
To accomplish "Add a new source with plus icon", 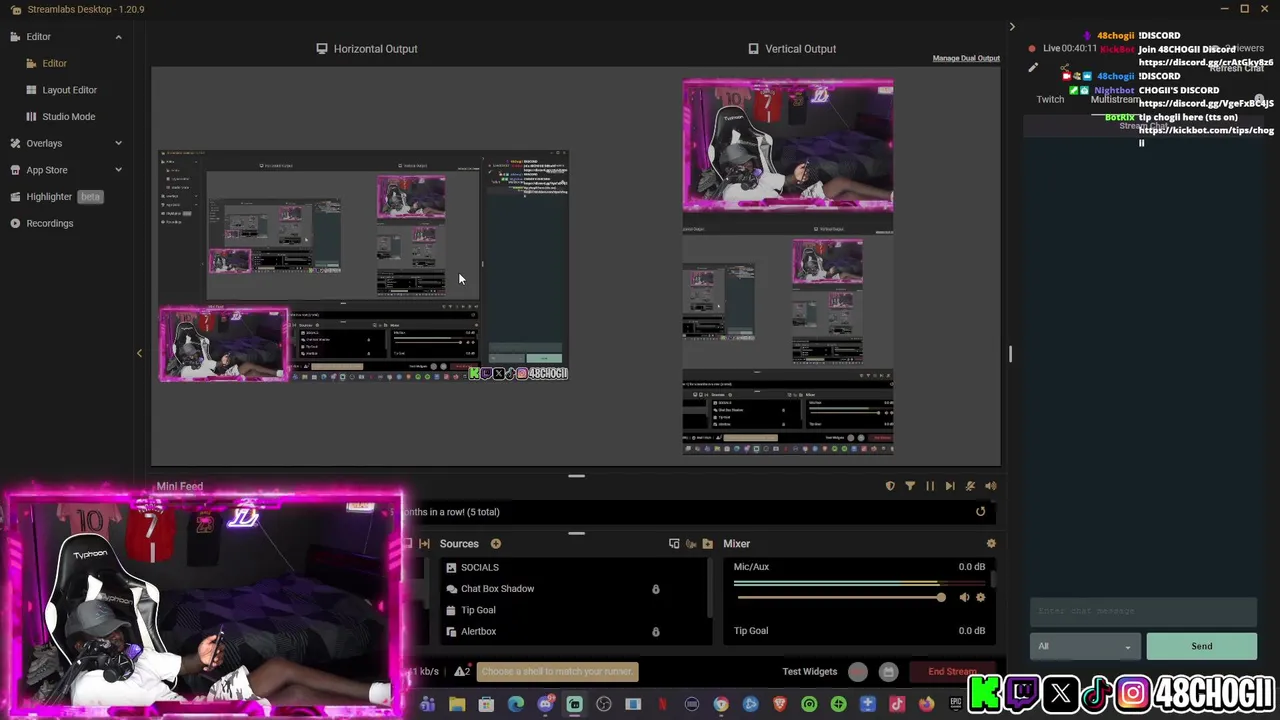I will click(x=495, y=544).
